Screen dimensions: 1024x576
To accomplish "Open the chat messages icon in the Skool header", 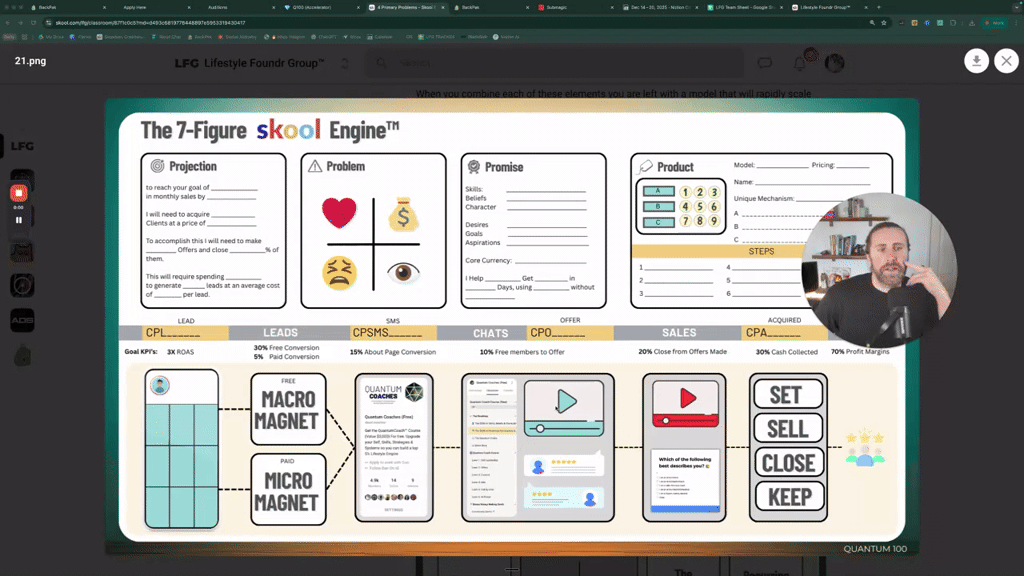I will (765, 63).
